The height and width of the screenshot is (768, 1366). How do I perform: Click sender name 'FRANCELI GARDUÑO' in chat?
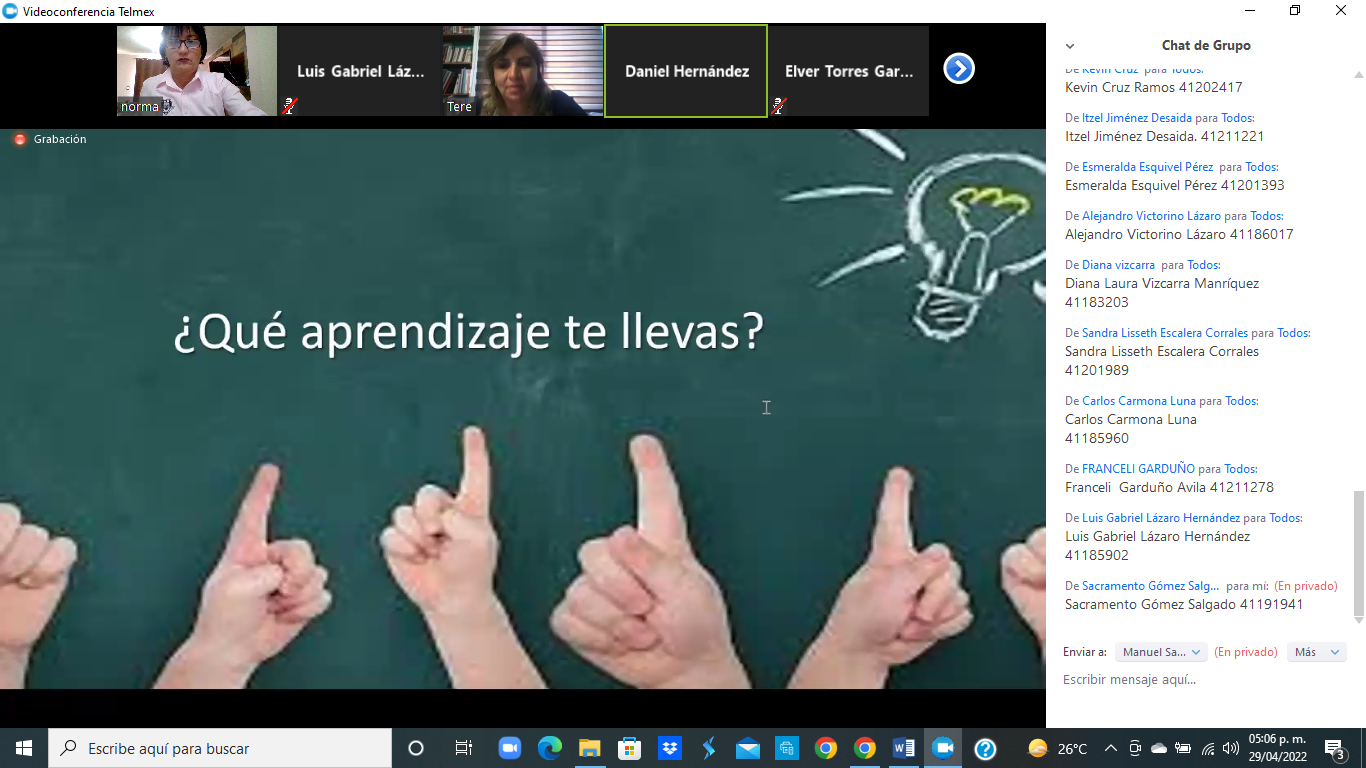coord(1138,469)
